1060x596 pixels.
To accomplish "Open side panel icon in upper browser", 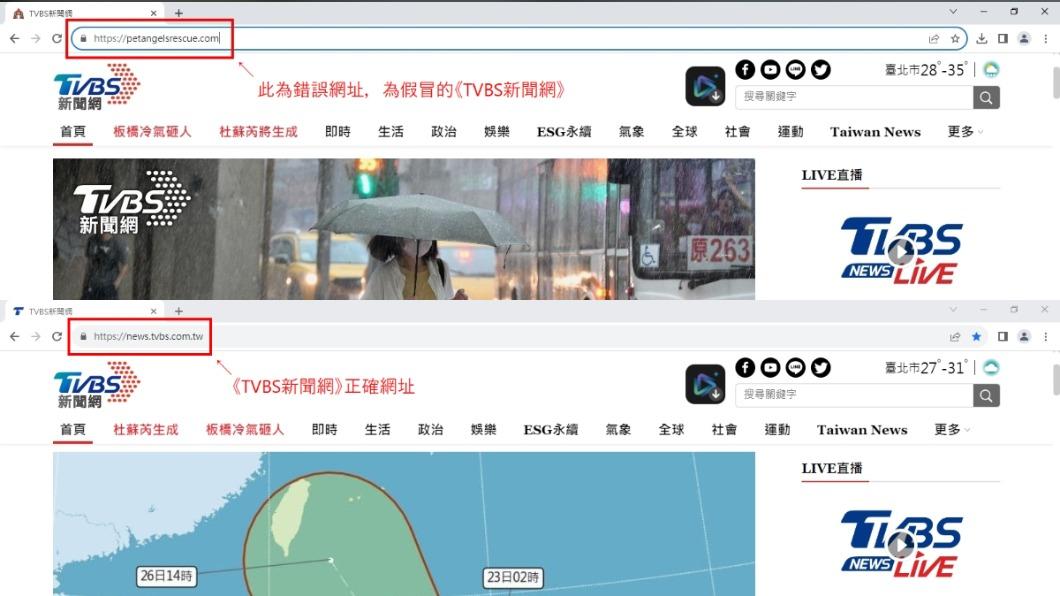I will tap(1003, 39).
